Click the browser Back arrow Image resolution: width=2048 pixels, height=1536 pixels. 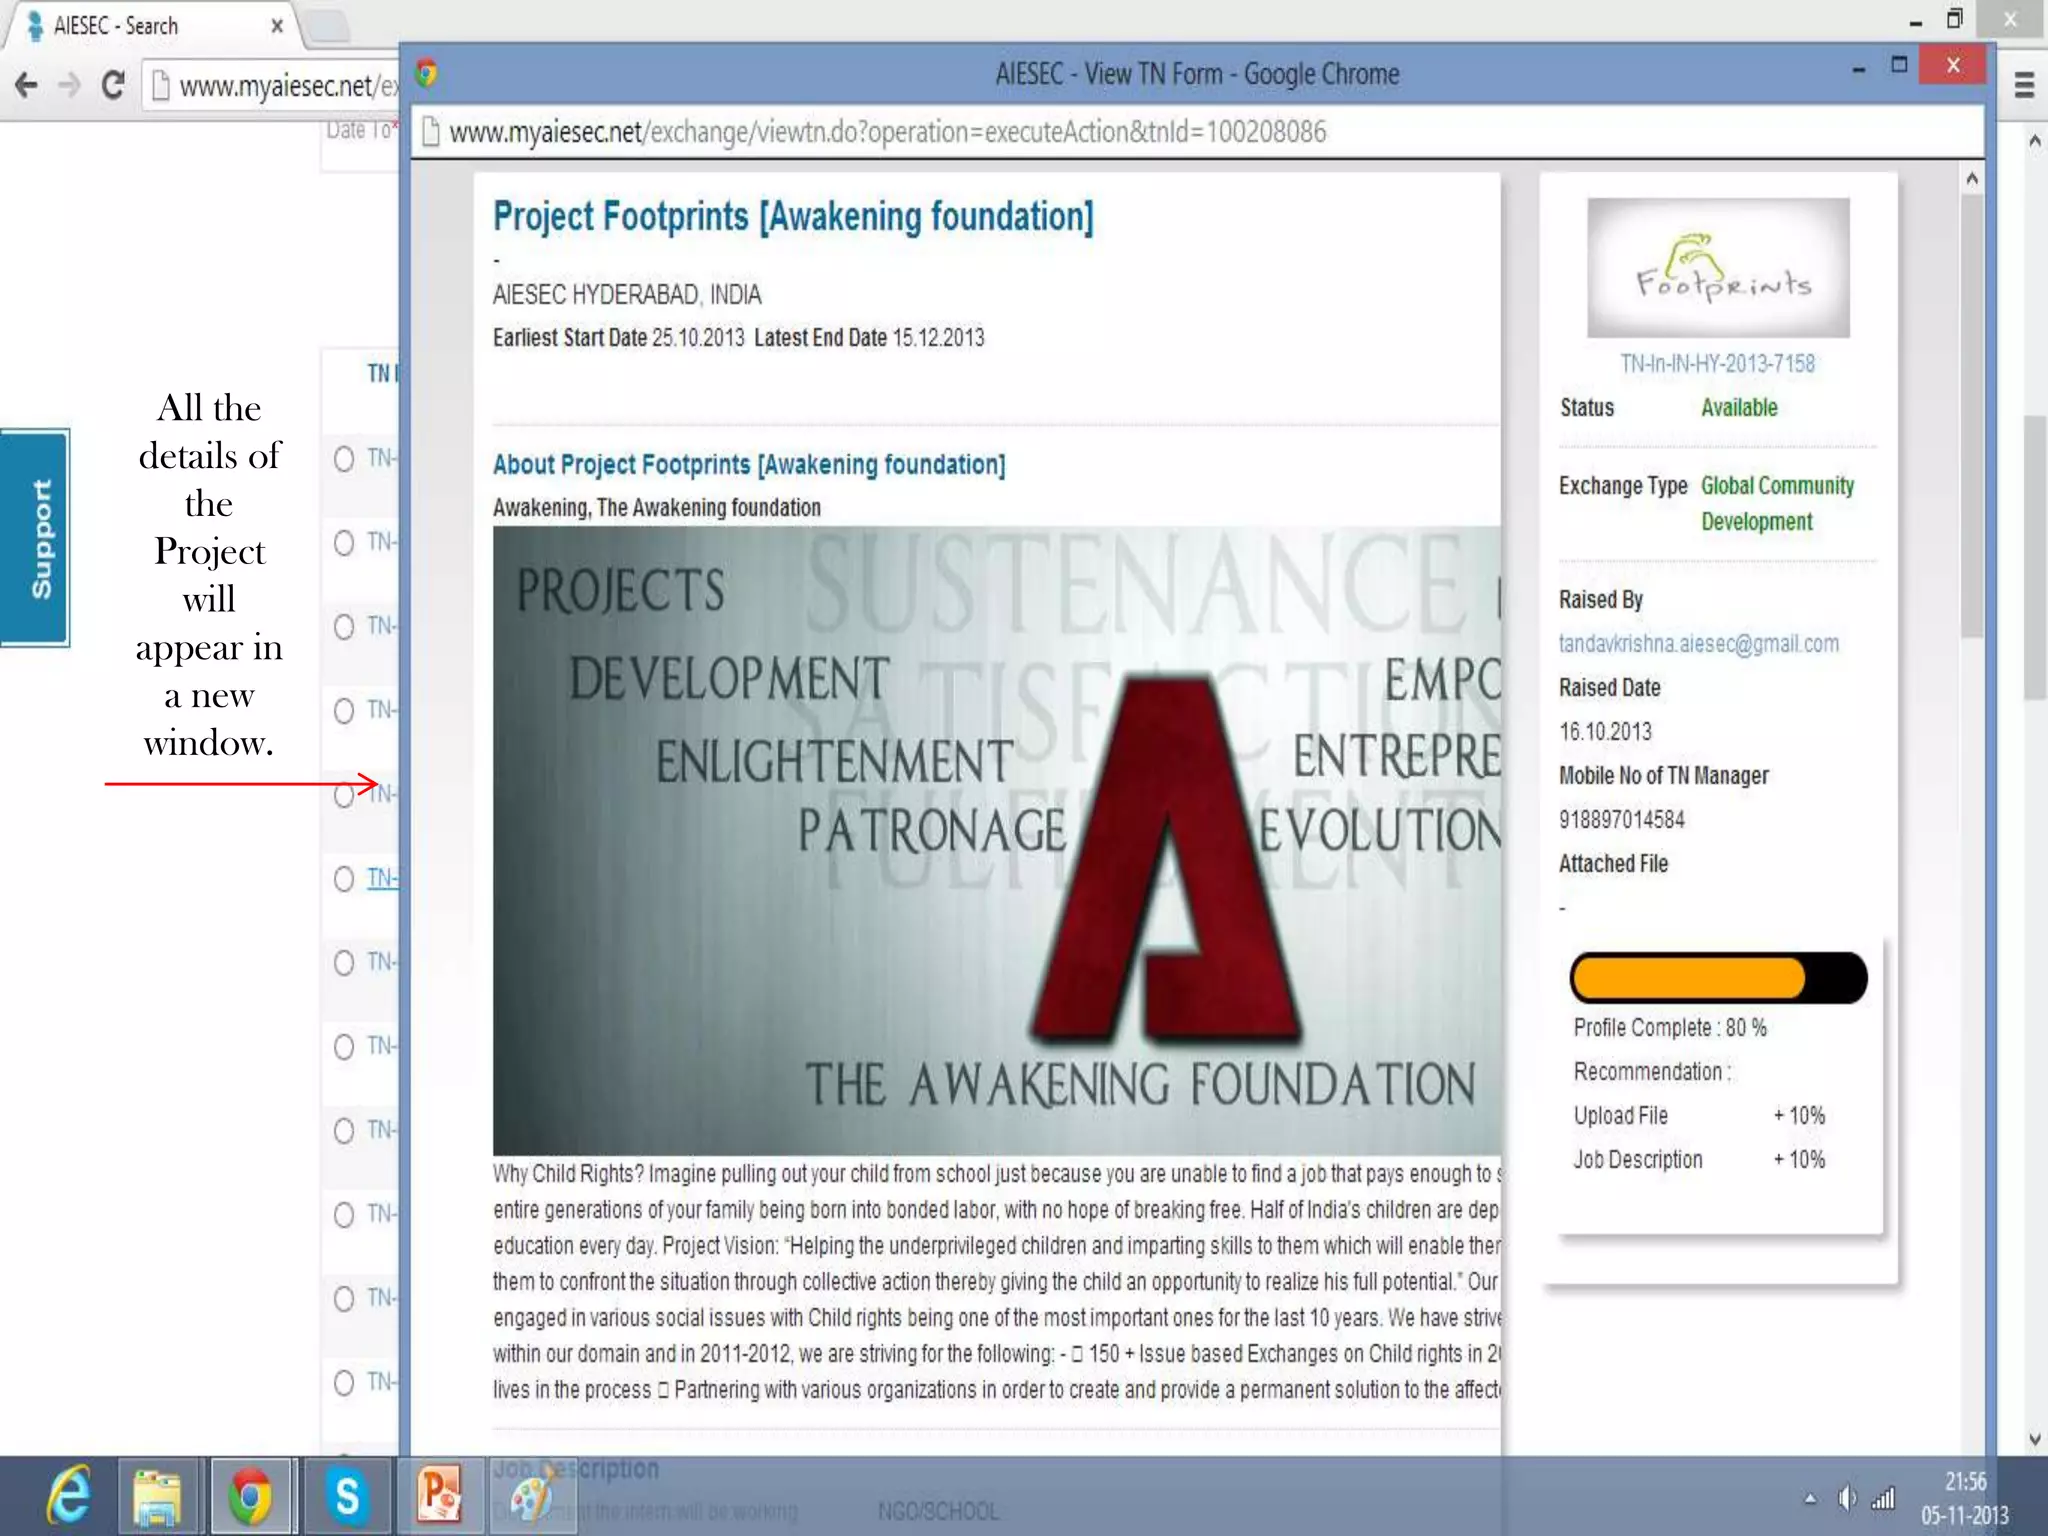tap(27, 86)
